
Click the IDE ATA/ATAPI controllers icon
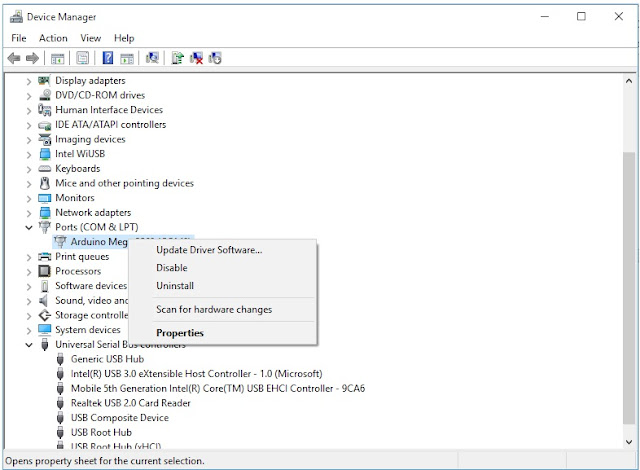[x=44, y=125]
